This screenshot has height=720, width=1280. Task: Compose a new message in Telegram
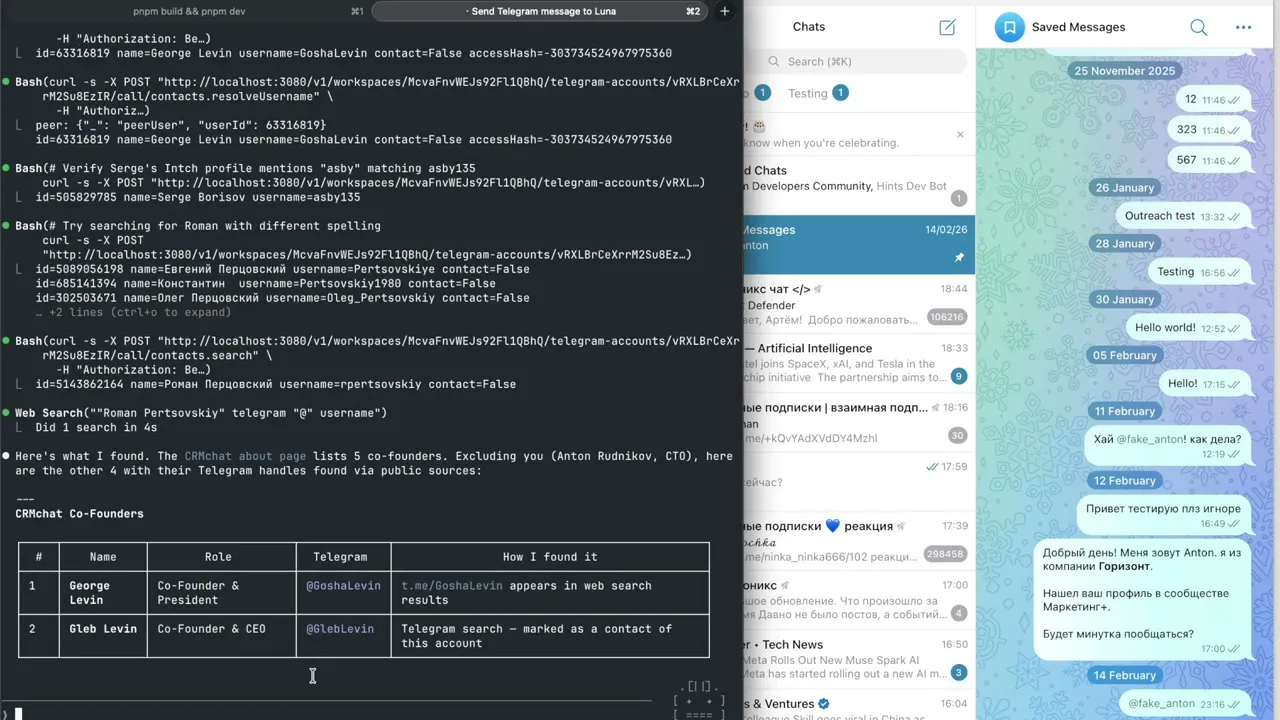tap(947, 27)
